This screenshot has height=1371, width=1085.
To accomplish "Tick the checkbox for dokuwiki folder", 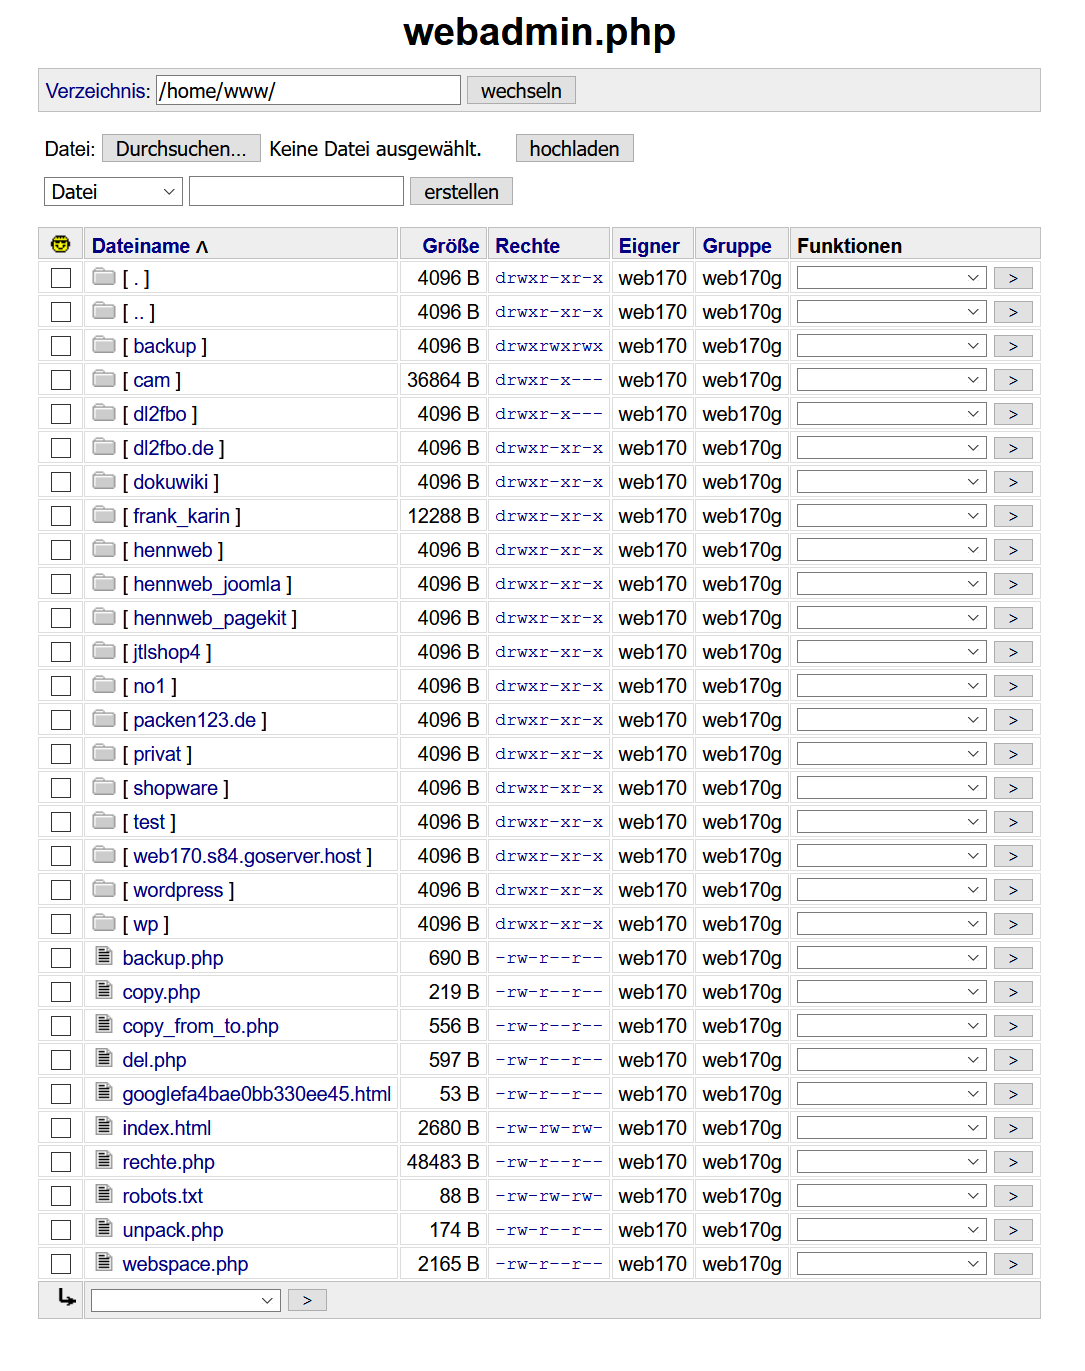I will (61, 482).
